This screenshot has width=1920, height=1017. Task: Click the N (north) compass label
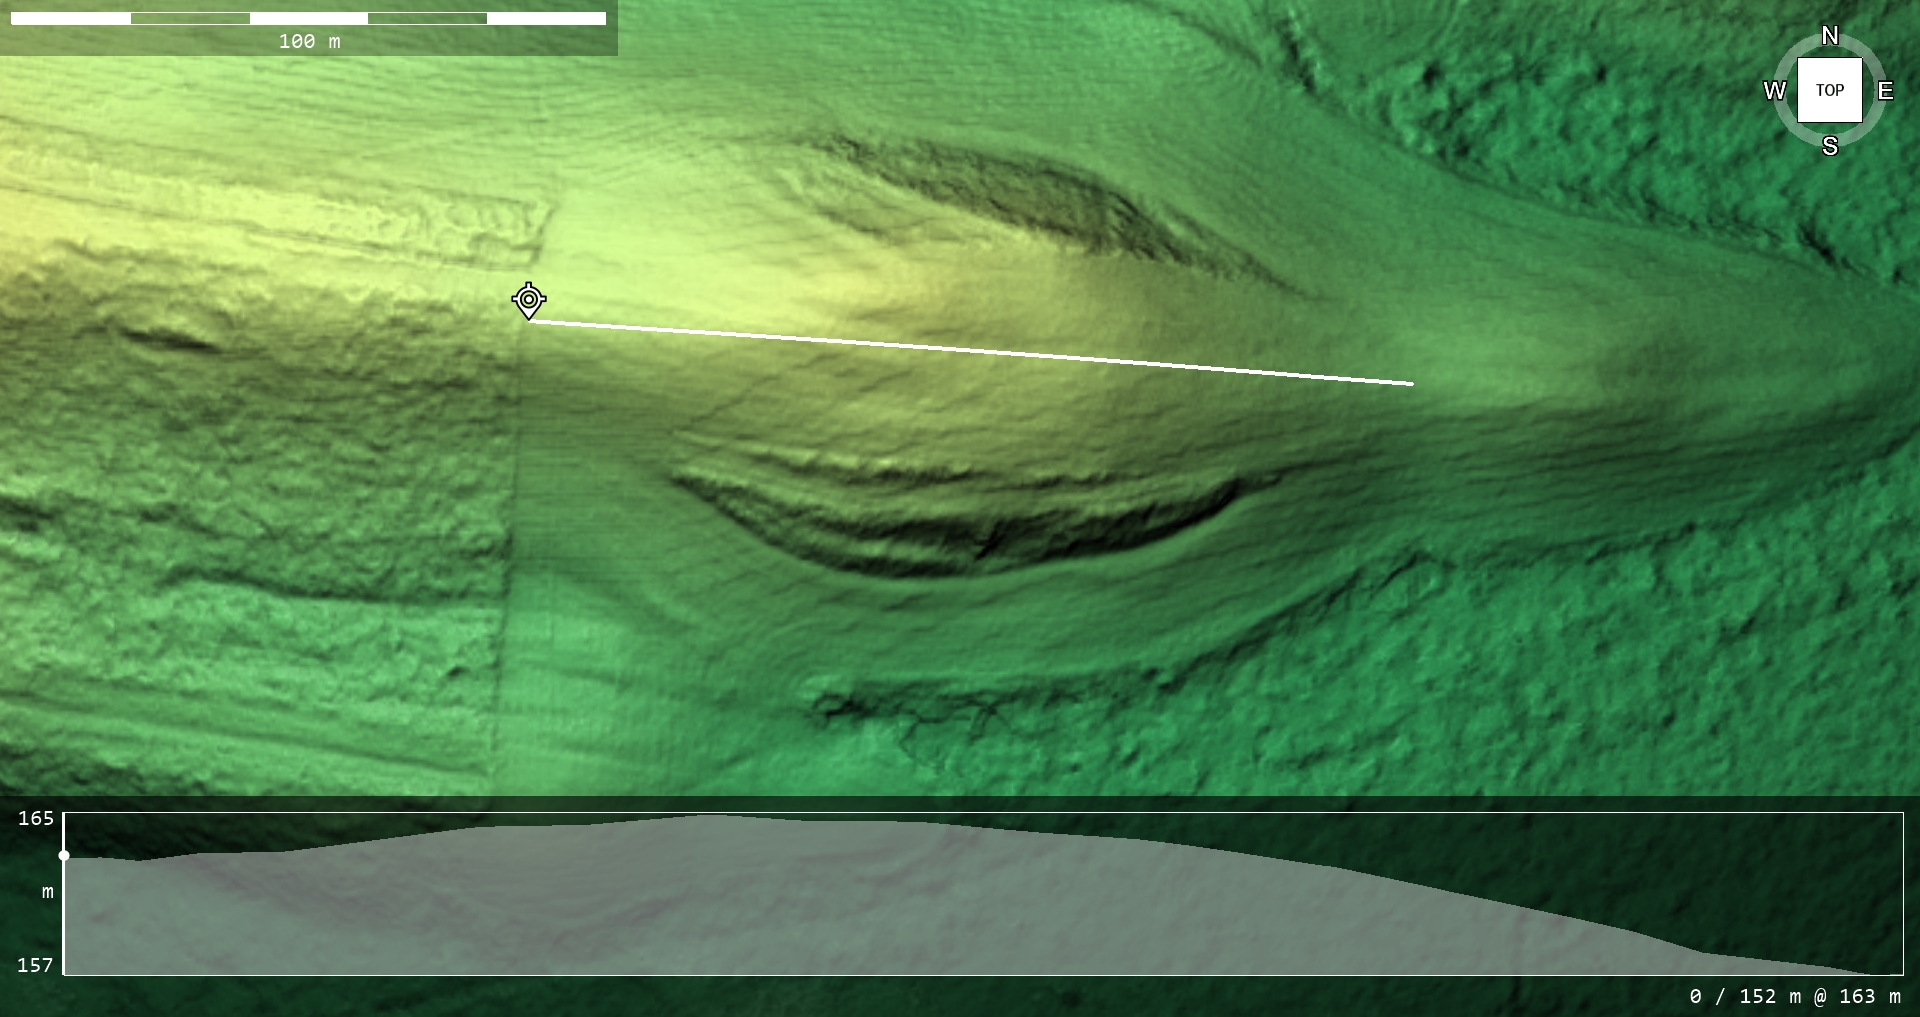(x=1829, y=36)
